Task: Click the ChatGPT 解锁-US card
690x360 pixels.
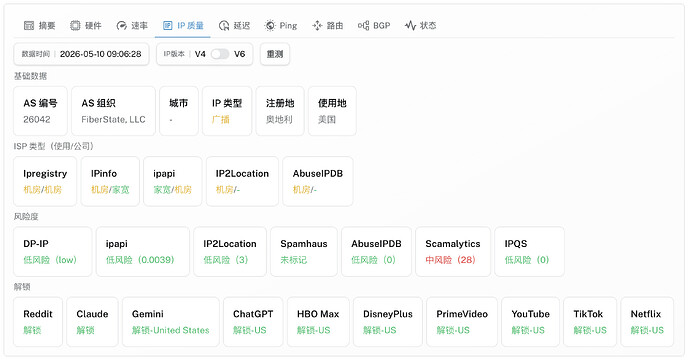Action: tap(253, 322)
